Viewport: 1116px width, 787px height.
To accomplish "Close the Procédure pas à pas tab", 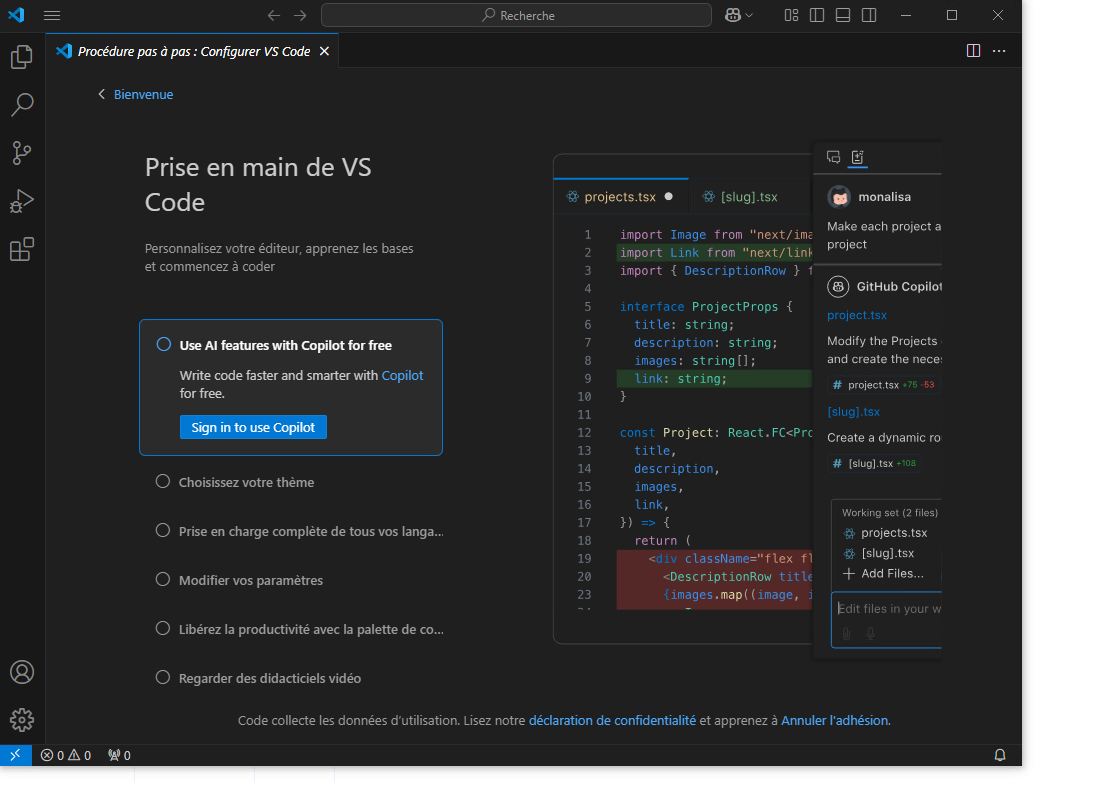I will click(325, 51).
